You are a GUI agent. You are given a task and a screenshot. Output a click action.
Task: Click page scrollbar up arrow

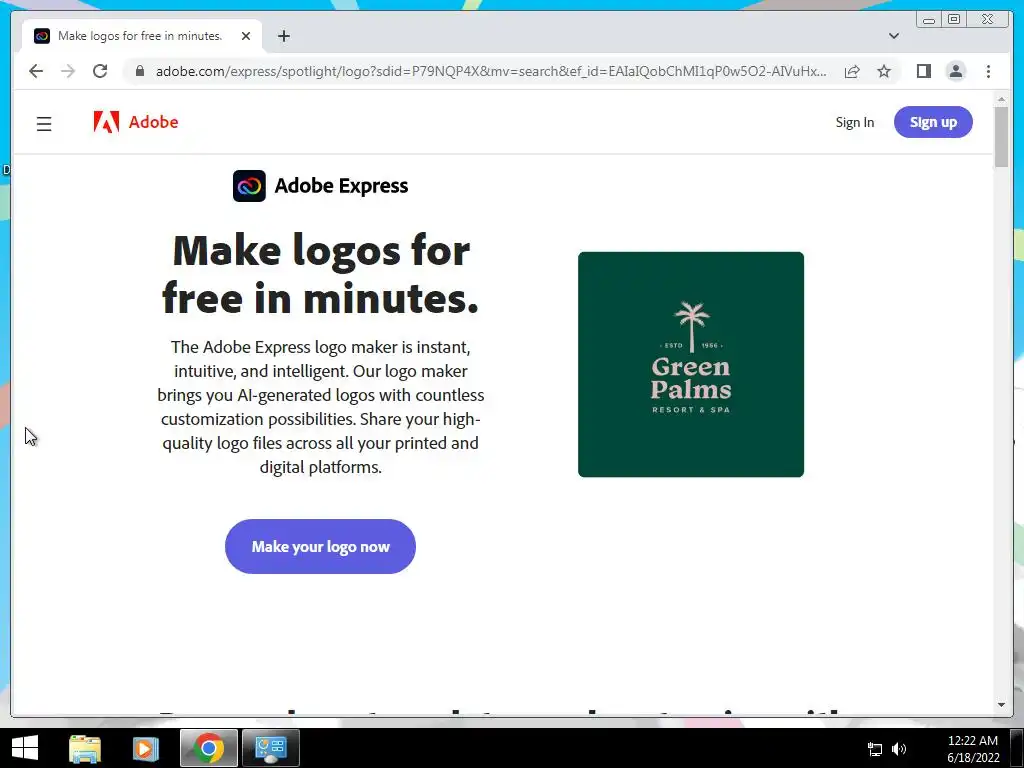pyautogui.click(x=1001, y=99)
